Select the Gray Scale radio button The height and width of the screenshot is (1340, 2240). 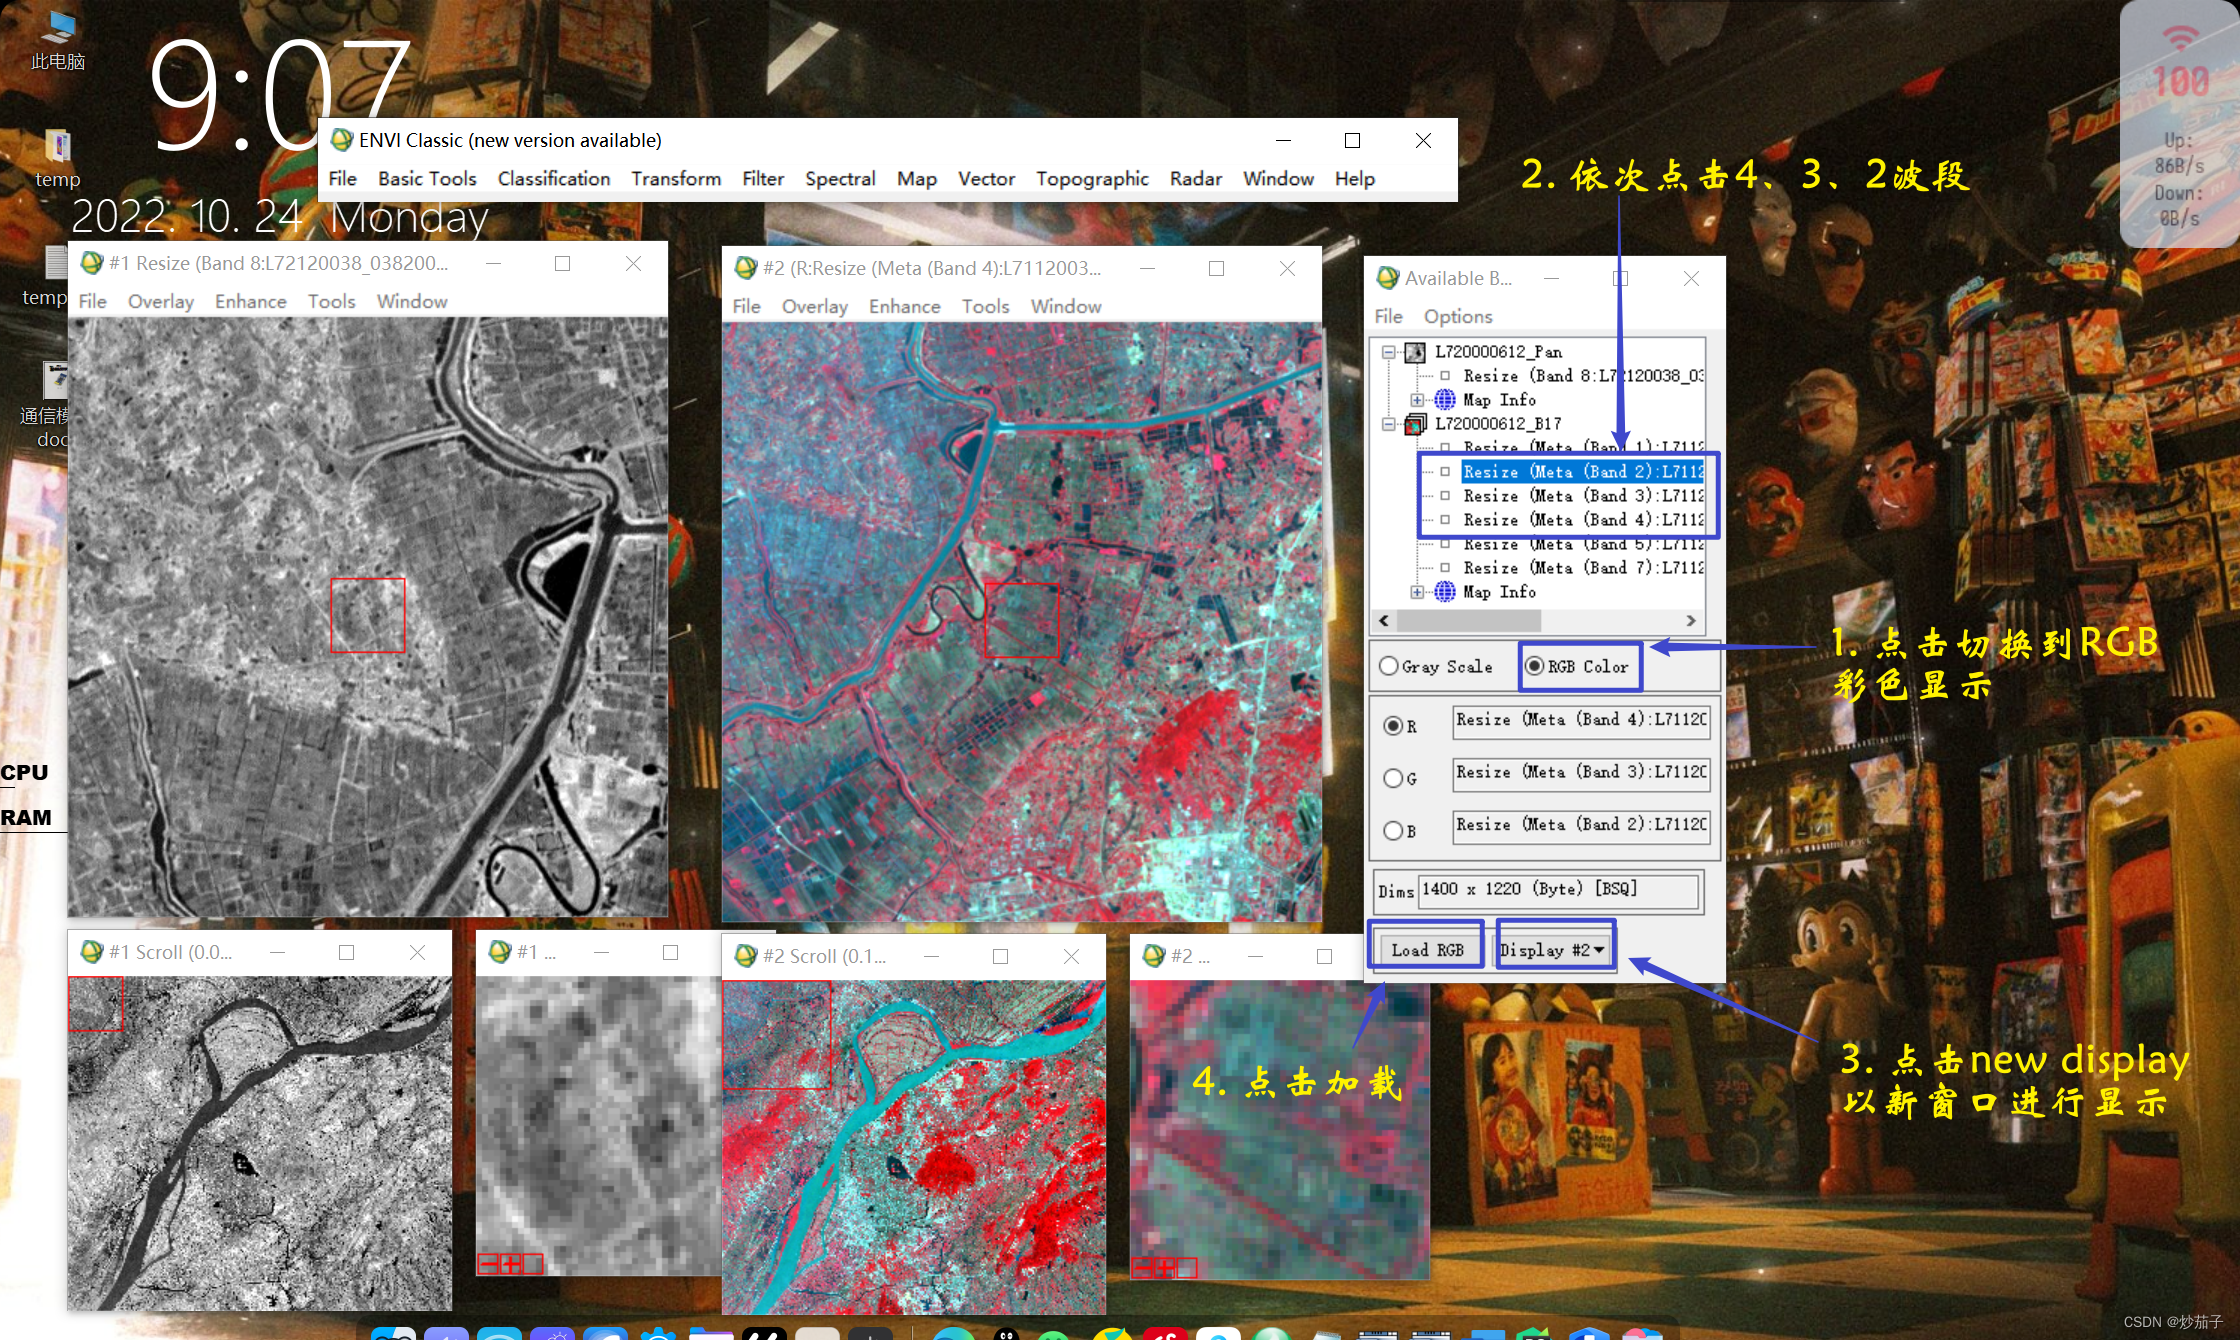(x=1388, y=666)
